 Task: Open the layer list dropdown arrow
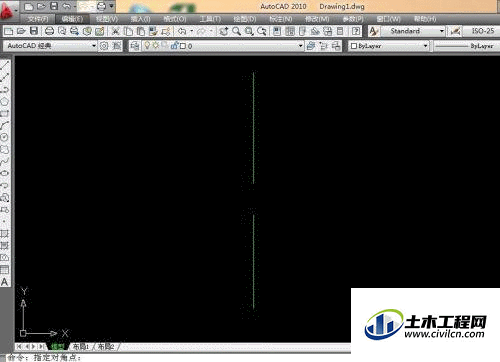(x=300, y=46)
